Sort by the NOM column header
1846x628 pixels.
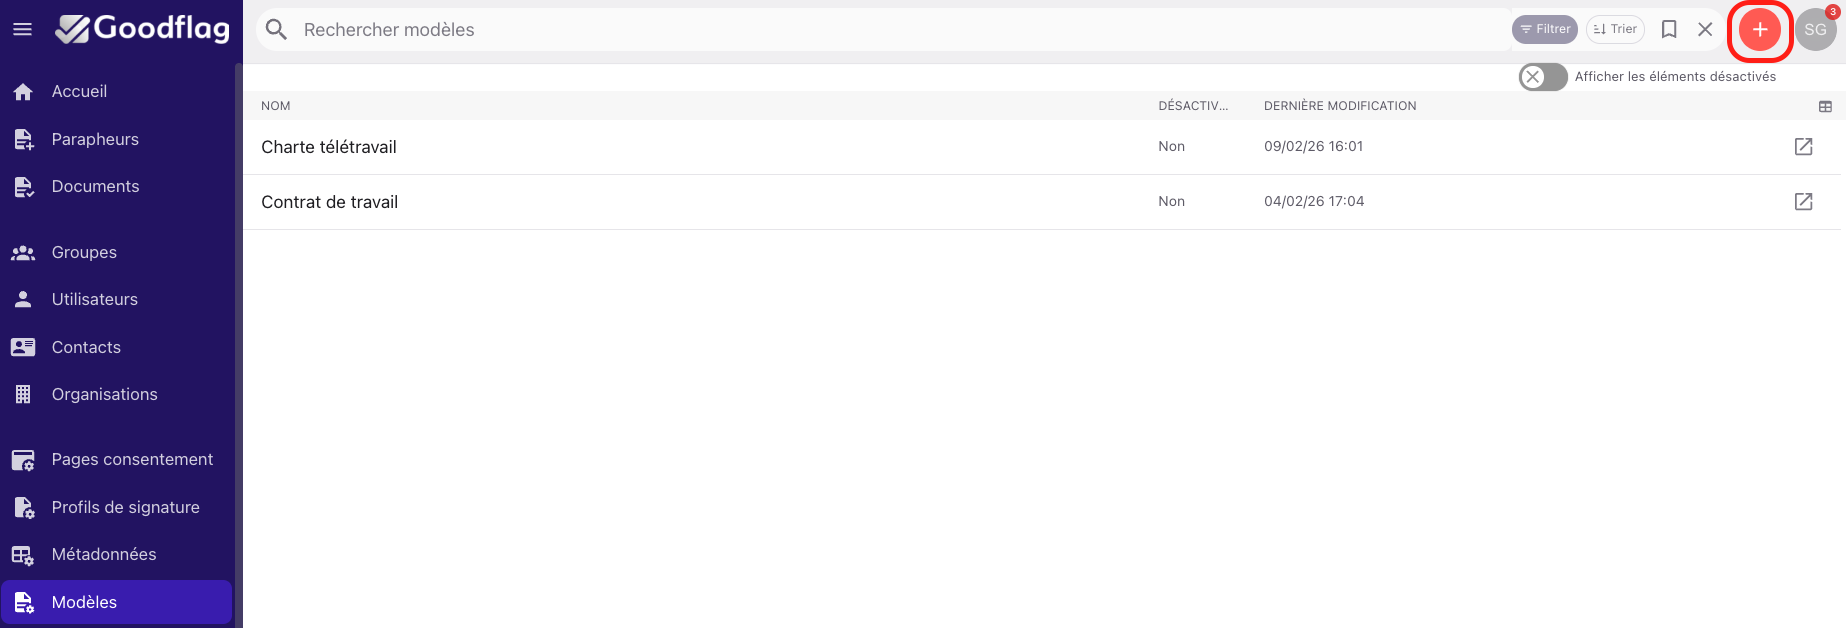(x=276, y=106)
